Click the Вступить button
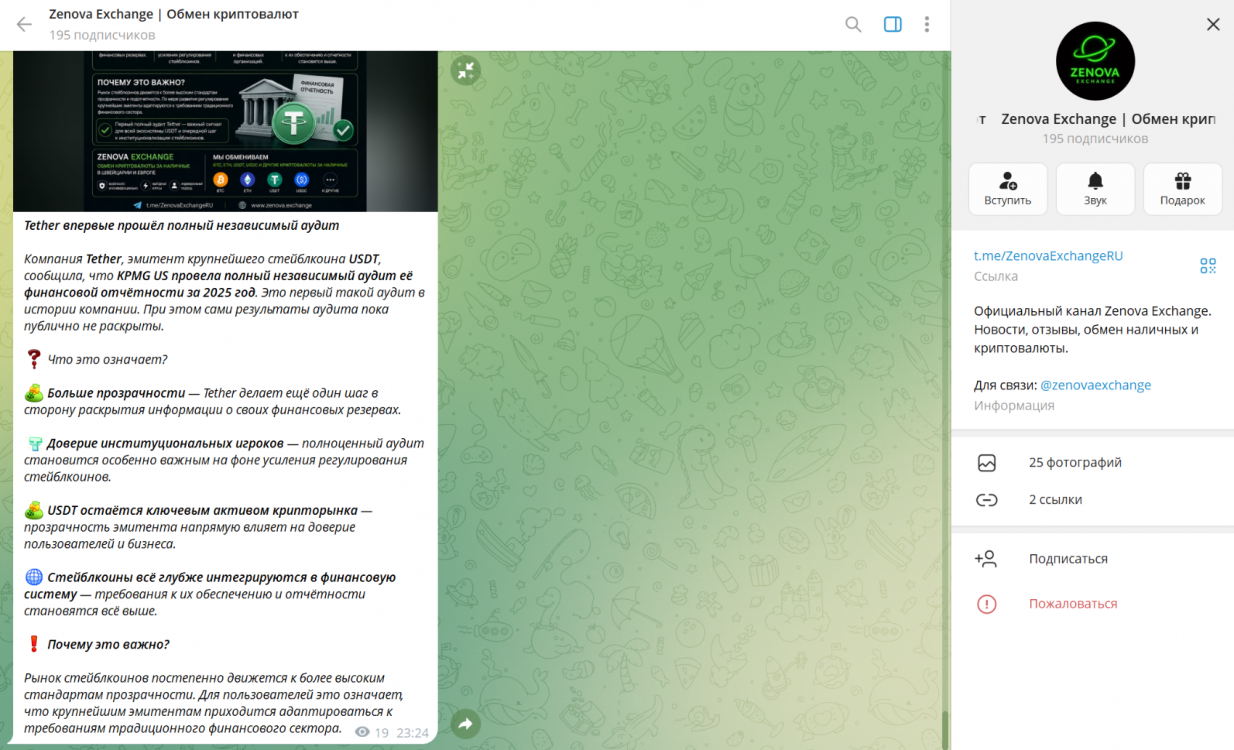 [1008, 189]
